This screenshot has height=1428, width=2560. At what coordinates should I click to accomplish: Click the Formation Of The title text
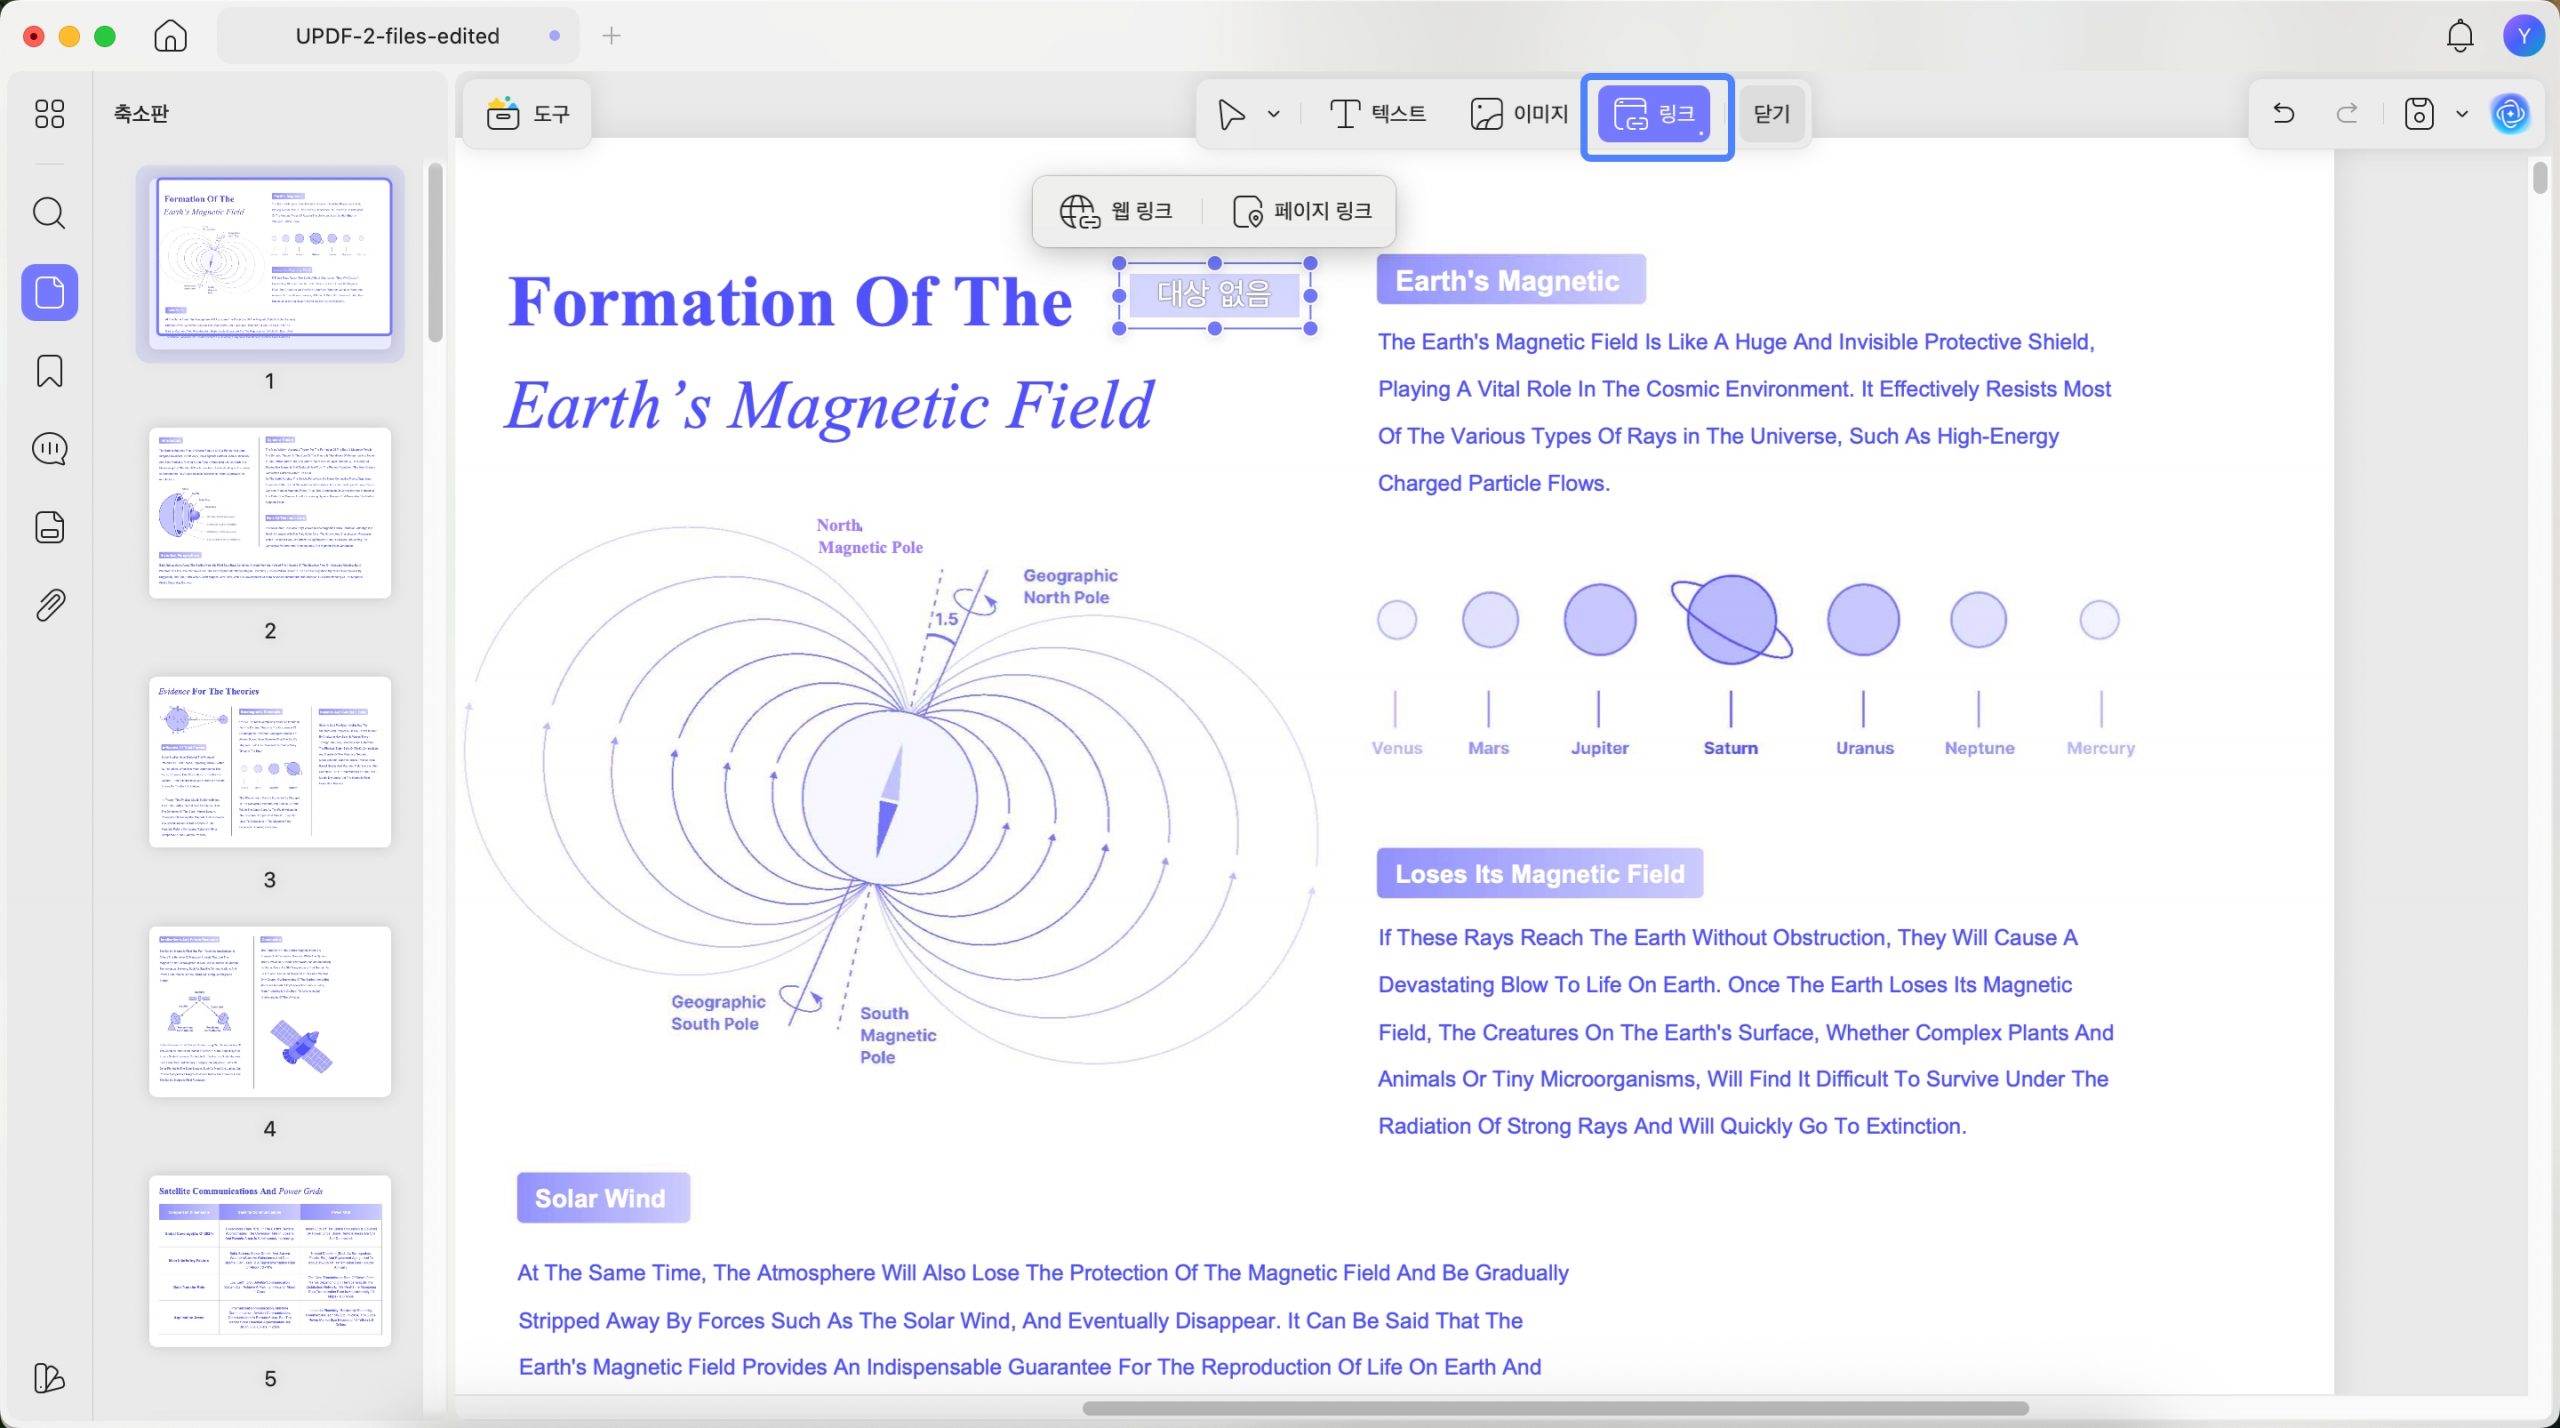point(790,301)
